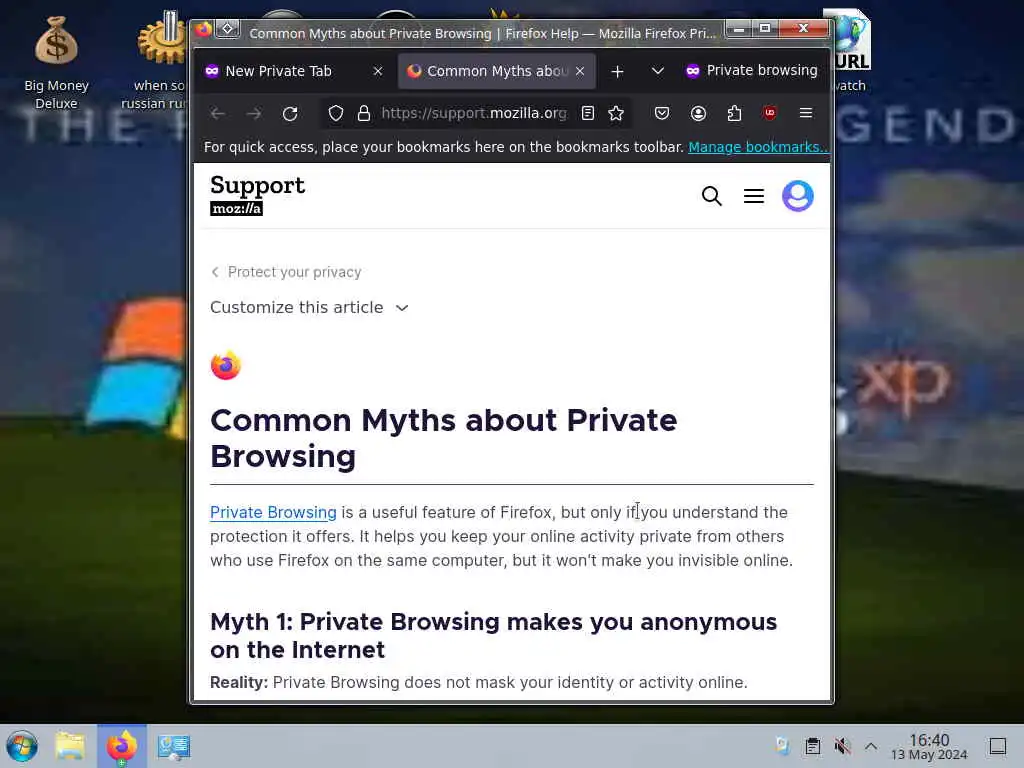
Task: Close the New Private Tab
Action: point(377,71)
